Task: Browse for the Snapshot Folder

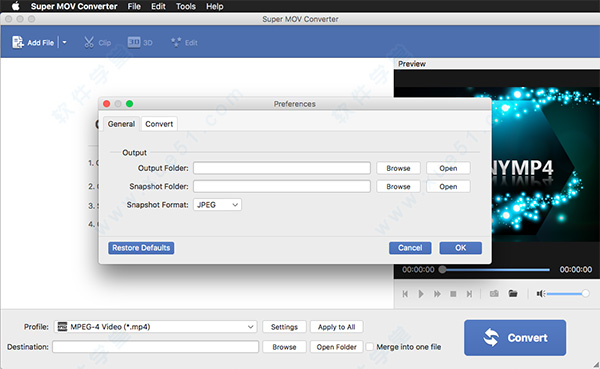Action: [x=398, y=186]
